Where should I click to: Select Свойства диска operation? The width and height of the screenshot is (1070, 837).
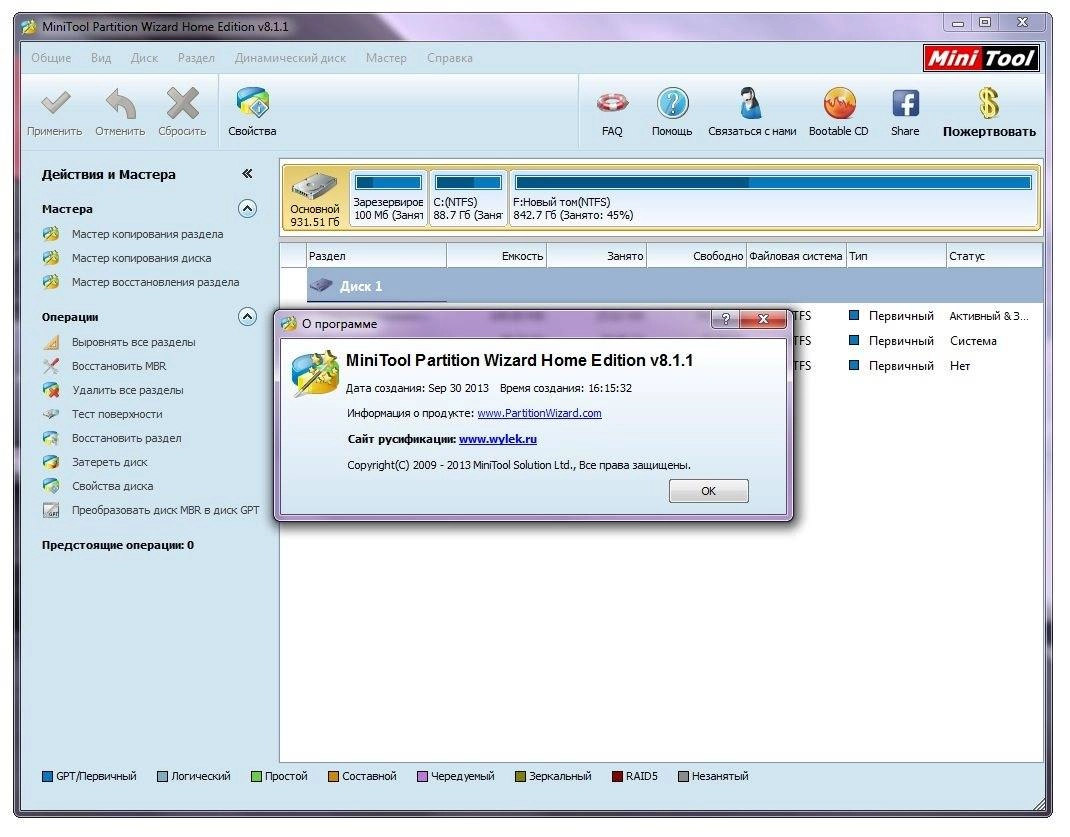point(113,486)
